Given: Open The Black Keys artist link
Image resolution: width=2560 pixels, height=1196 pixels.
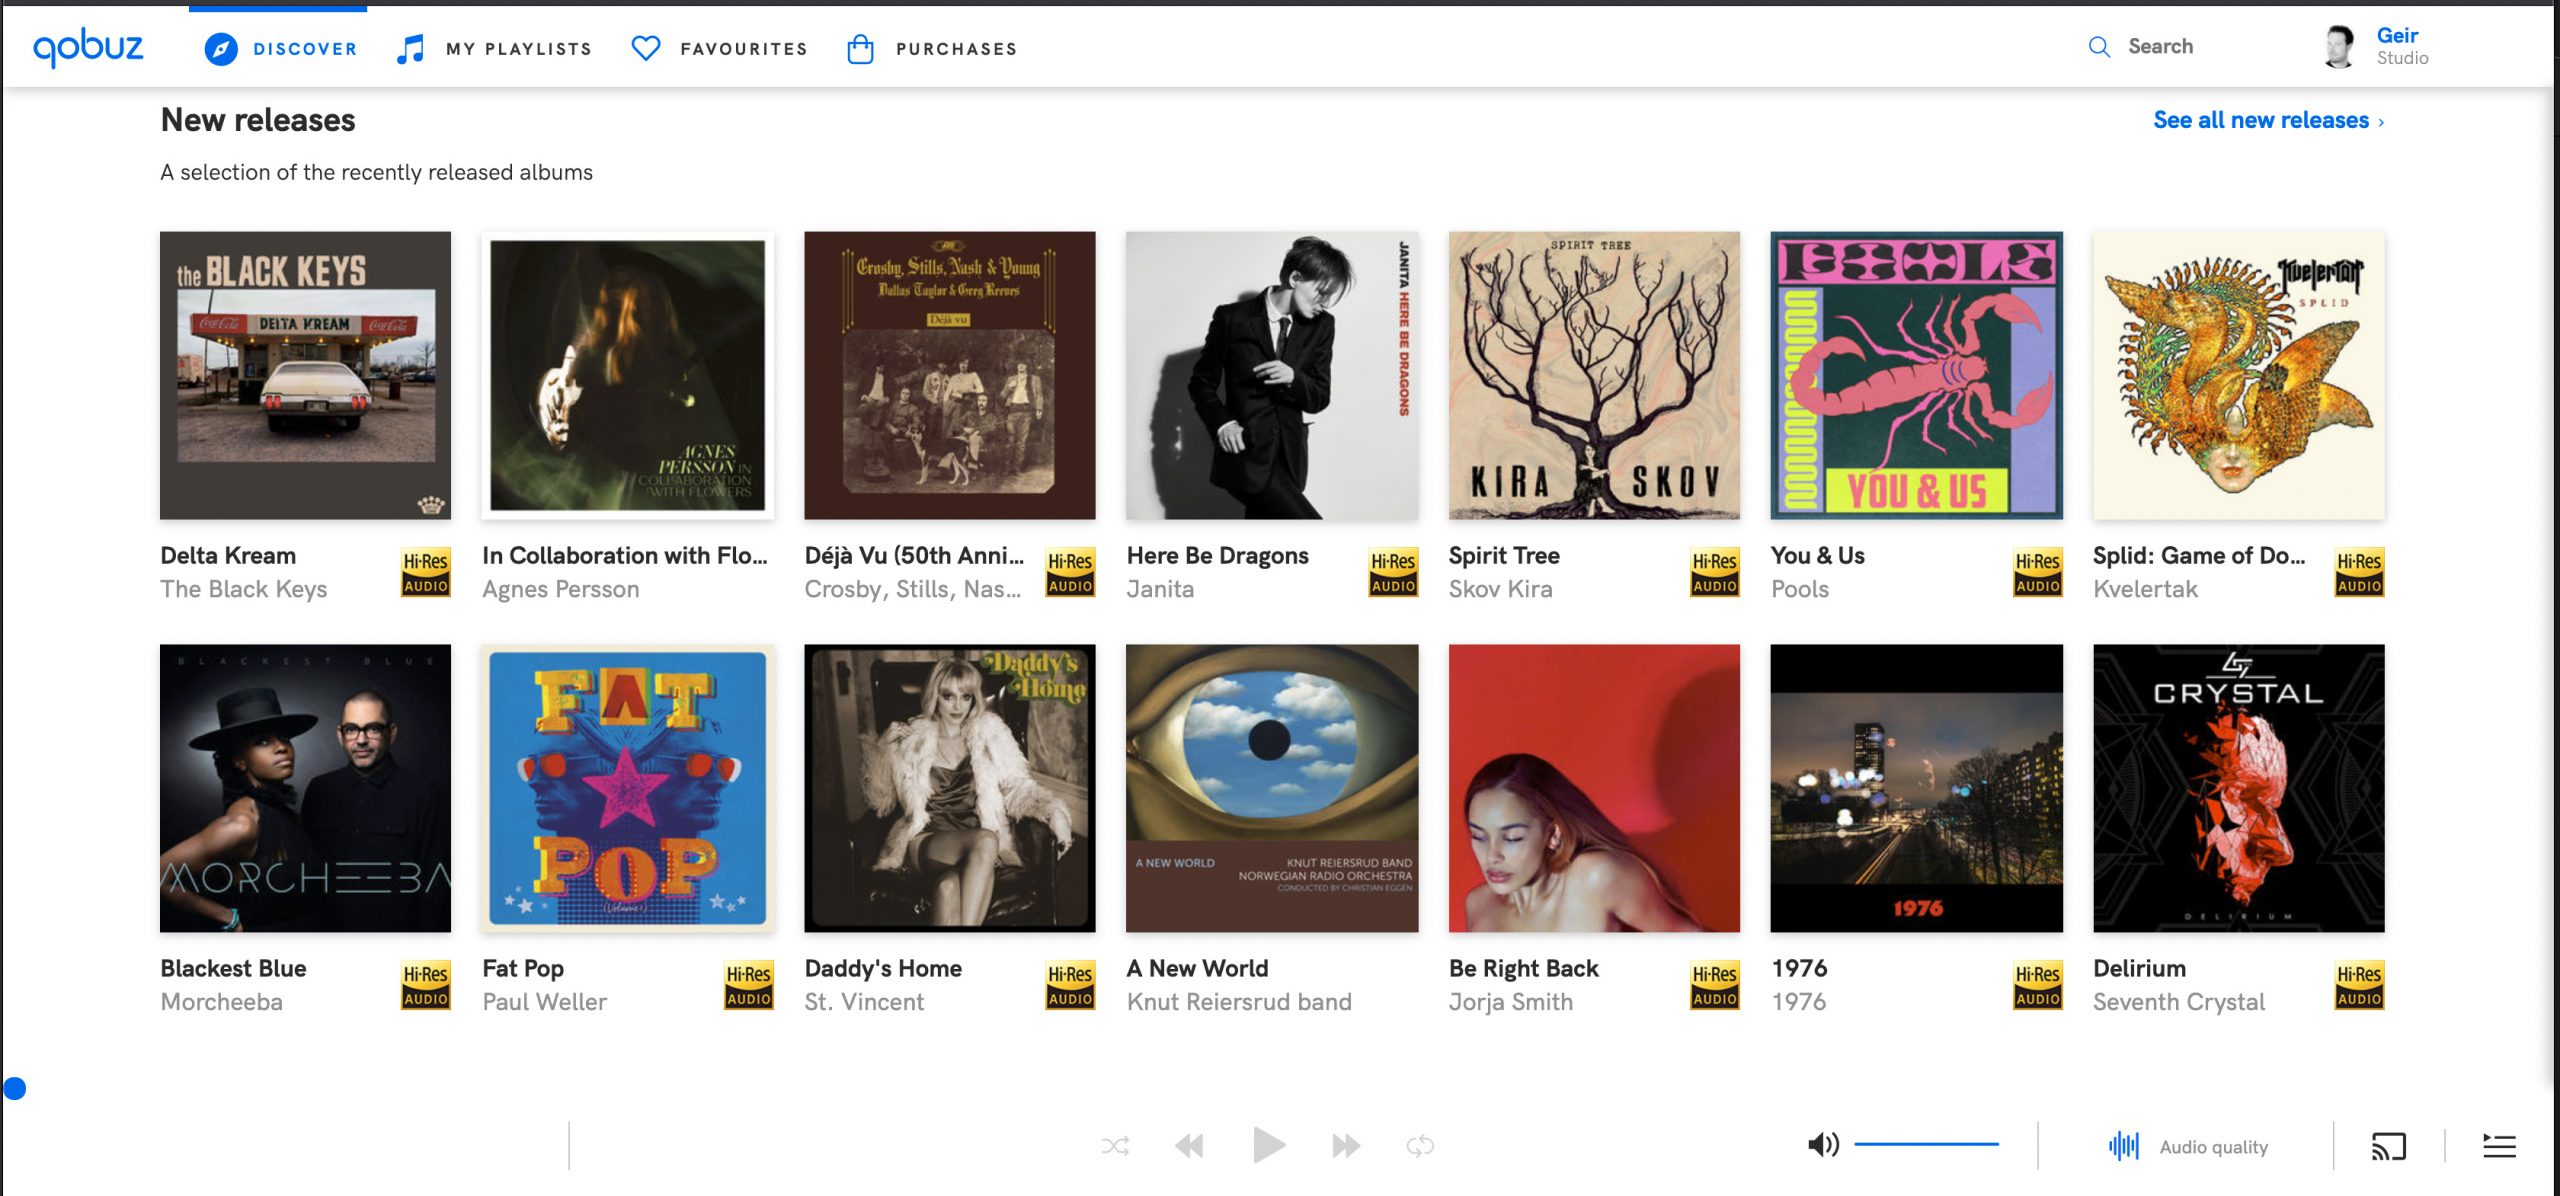Looking at the screenshot, I should (x=244, y=589).
